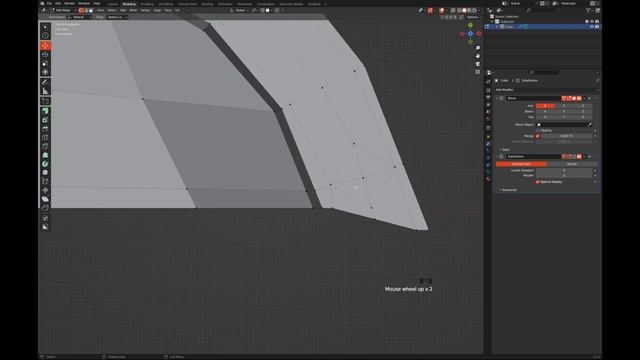The width and height of the screenshot is (640, 360).
Task: Open the Orientation Default dropdown
Action: point(80,17)
